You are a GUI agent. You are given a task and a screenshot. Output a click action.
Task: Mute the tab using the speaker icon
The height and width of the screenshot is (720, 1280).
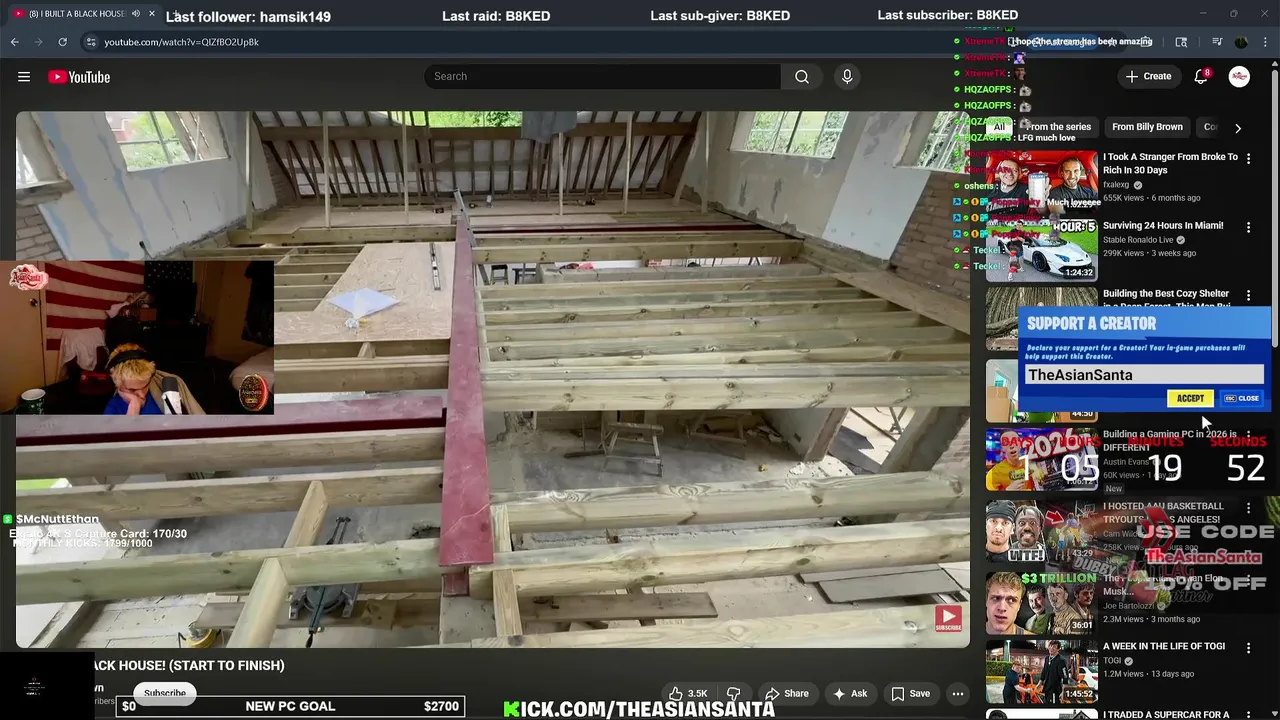(x=136, y=14)
